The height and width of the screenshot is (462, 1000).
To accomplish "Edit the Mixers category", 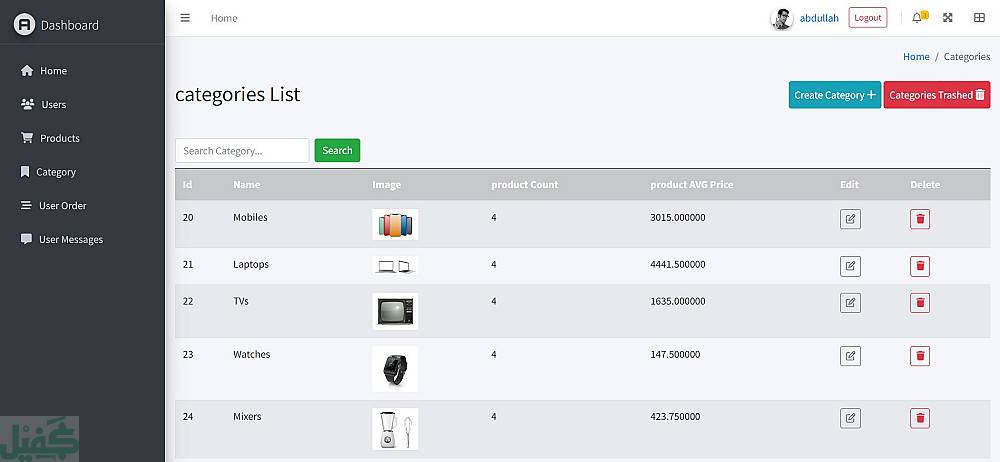I will [x=850, y=418].
